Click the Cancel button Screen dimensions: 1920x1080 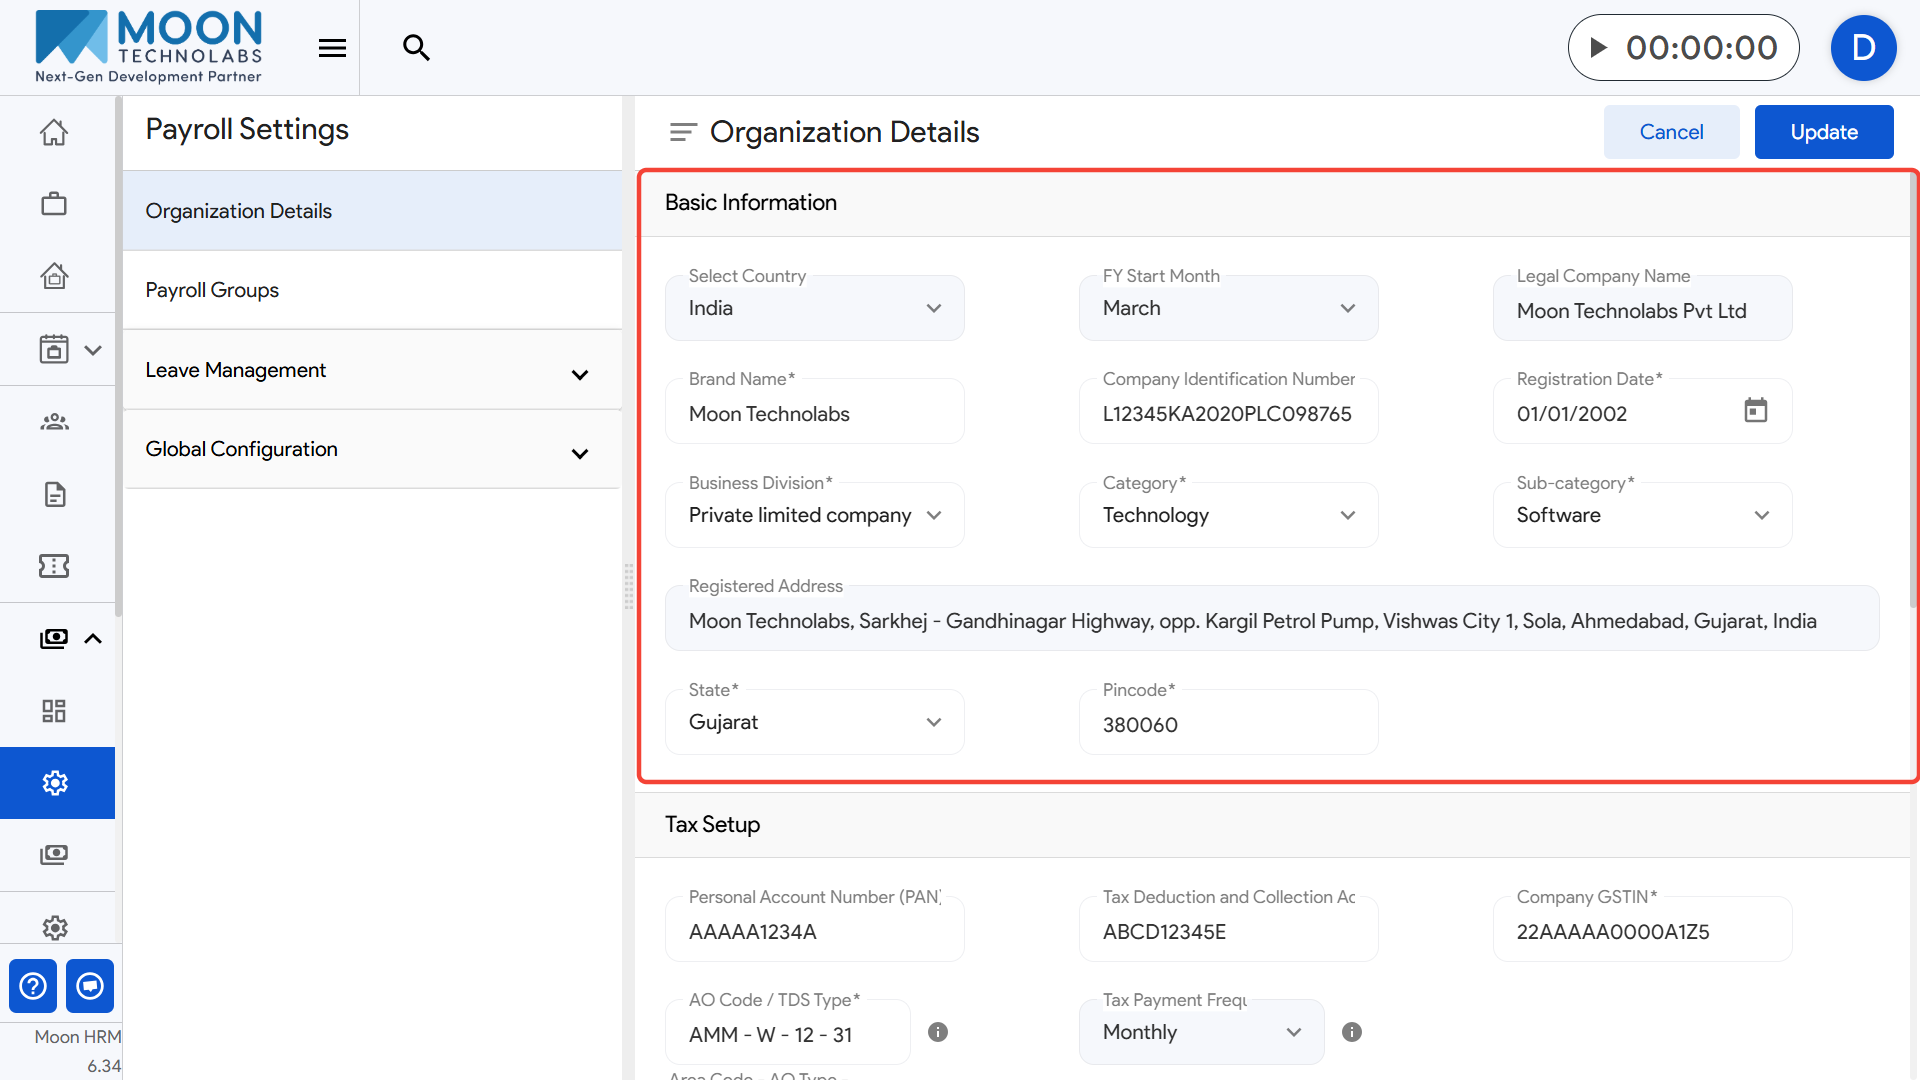pos(1671,132)
